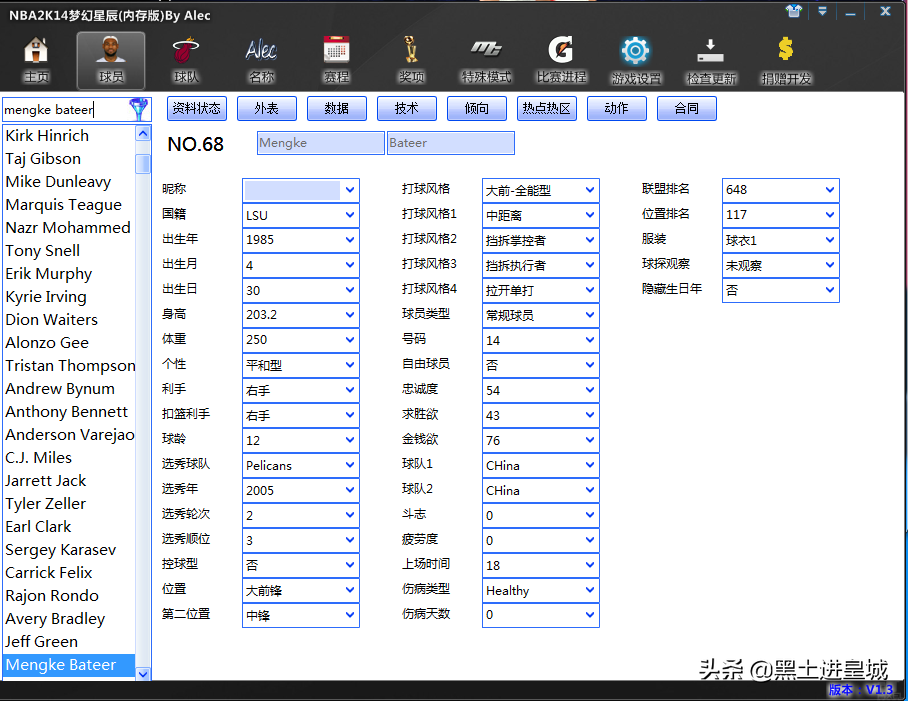Click the 合同 contract button

click(686, 108)
